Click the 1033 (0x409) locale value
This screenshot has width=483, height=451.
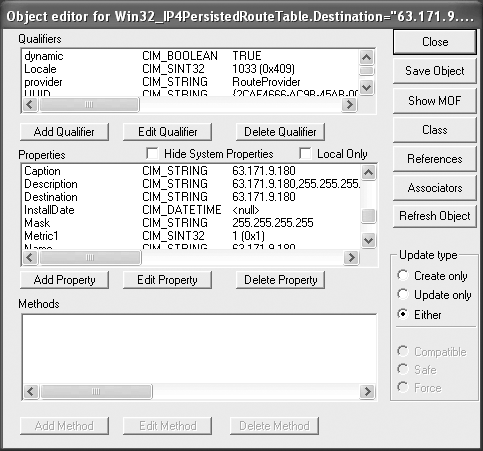click(x=263, y=69)
